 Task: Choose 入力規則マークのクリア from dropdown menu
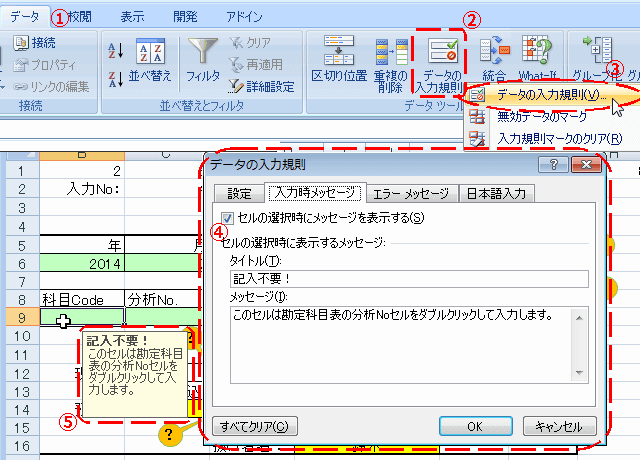point(555,137)
